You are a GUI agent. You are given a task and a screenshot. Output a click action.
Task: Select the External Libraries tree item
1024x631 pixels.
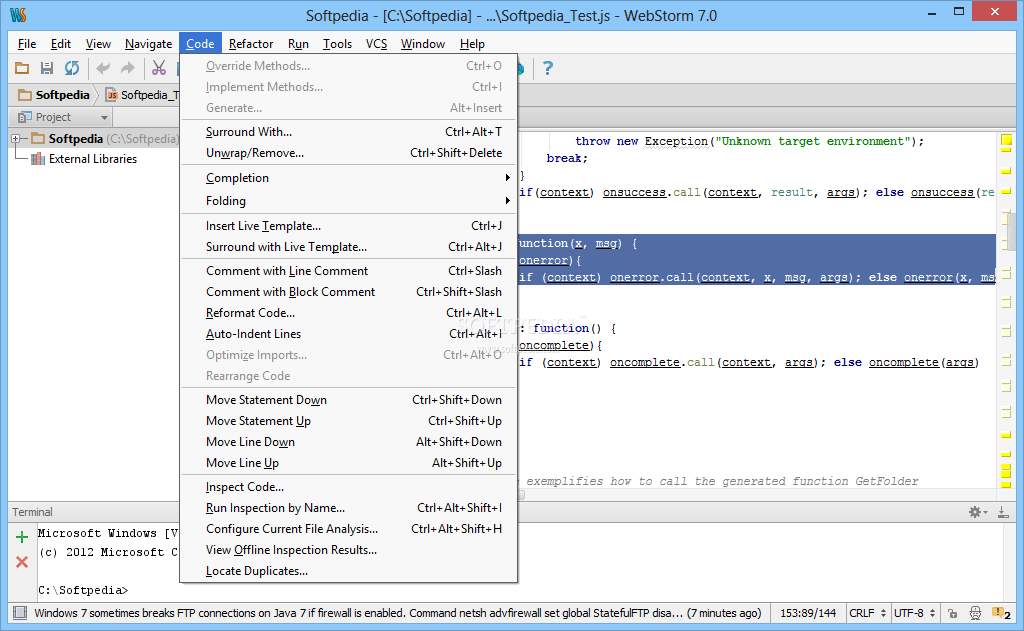[92, 159]
